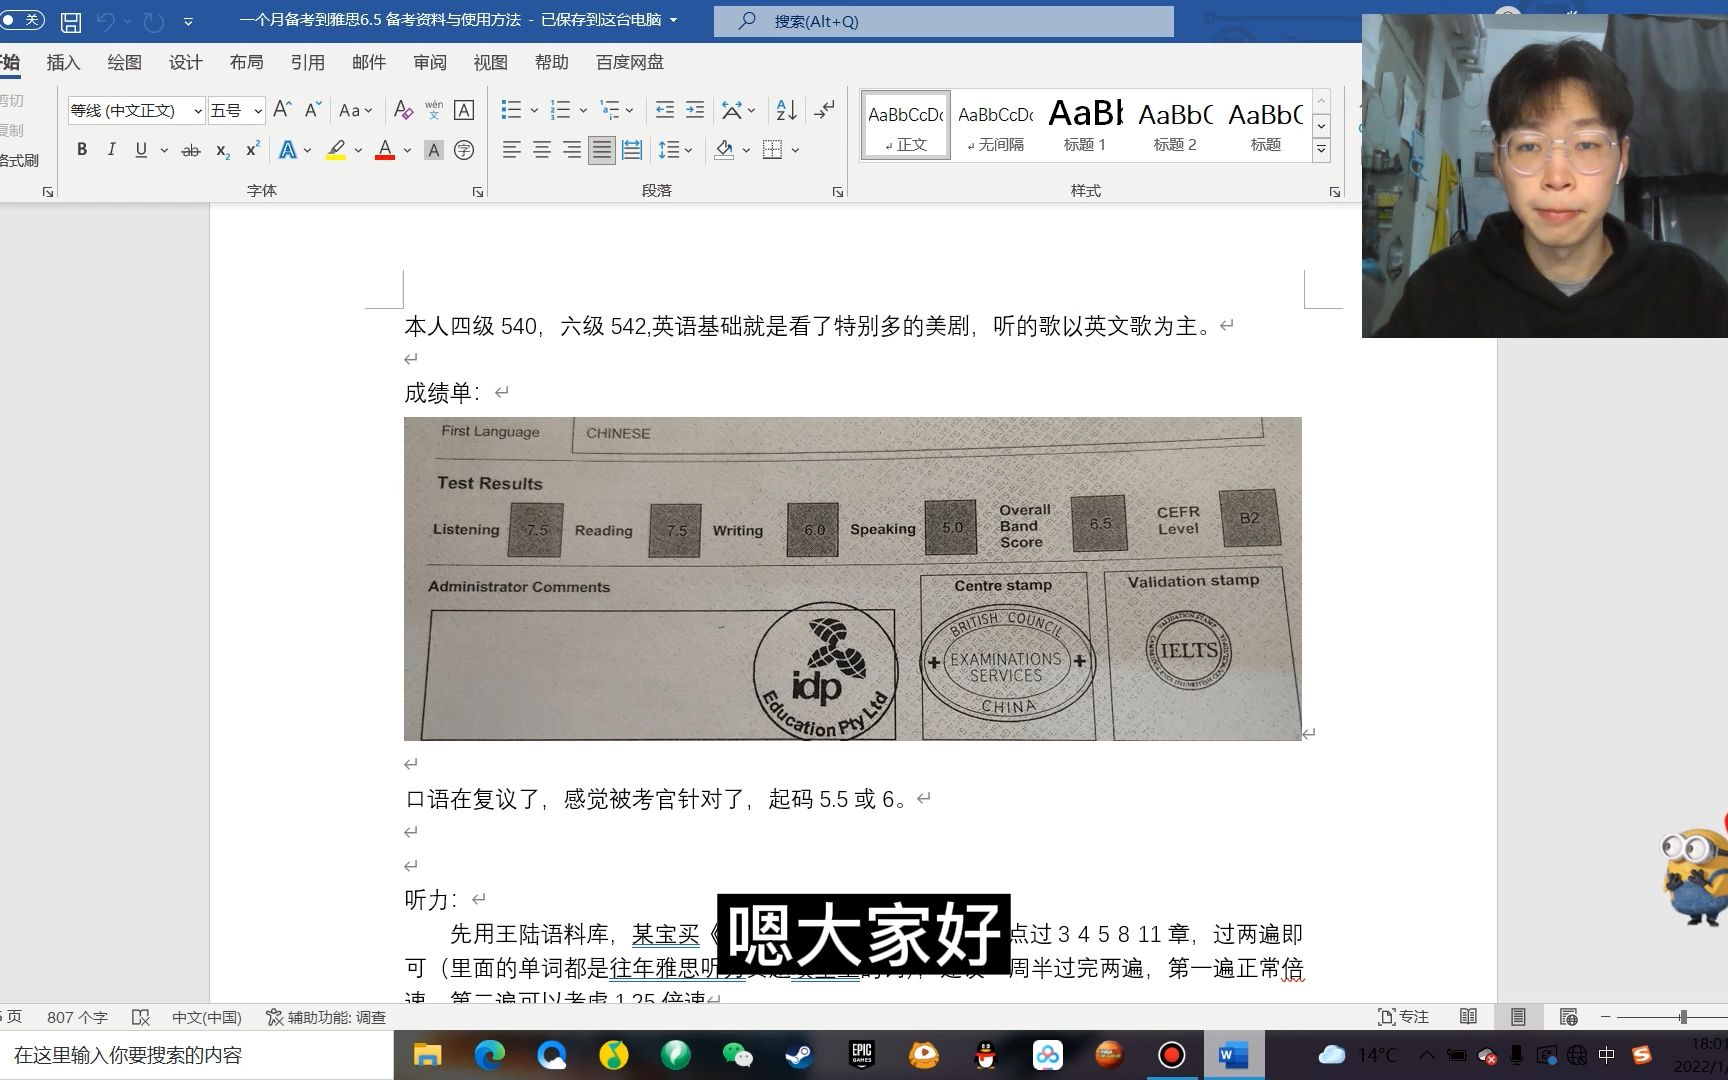Increase font size with grow icon
The height and width of the screenshot is (1080, 1728).
pos(283,109)
